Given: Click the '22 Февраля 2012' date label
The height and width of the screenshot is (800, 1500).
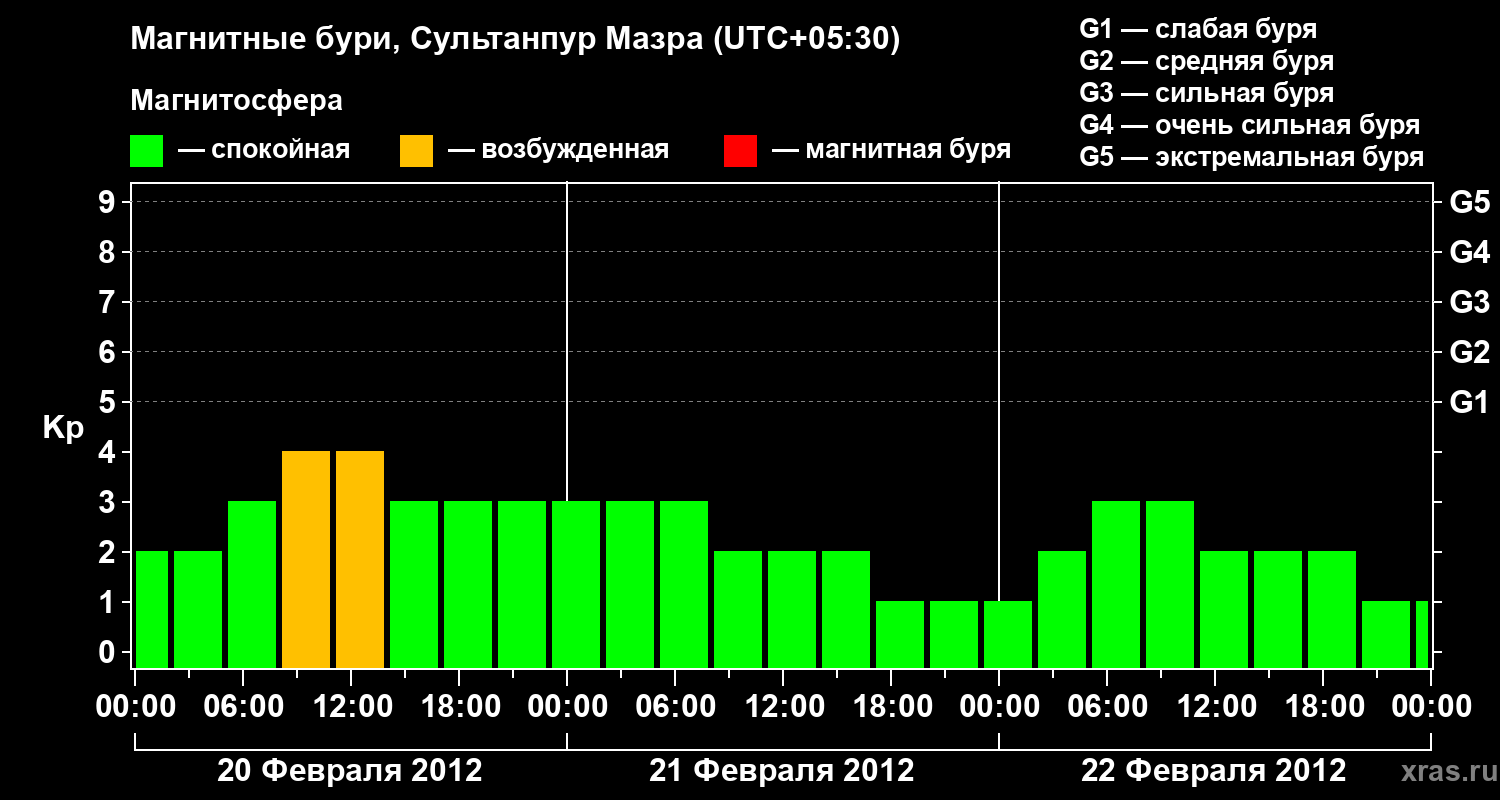Looking at the screenshot, I should (x=1214, y=770).
